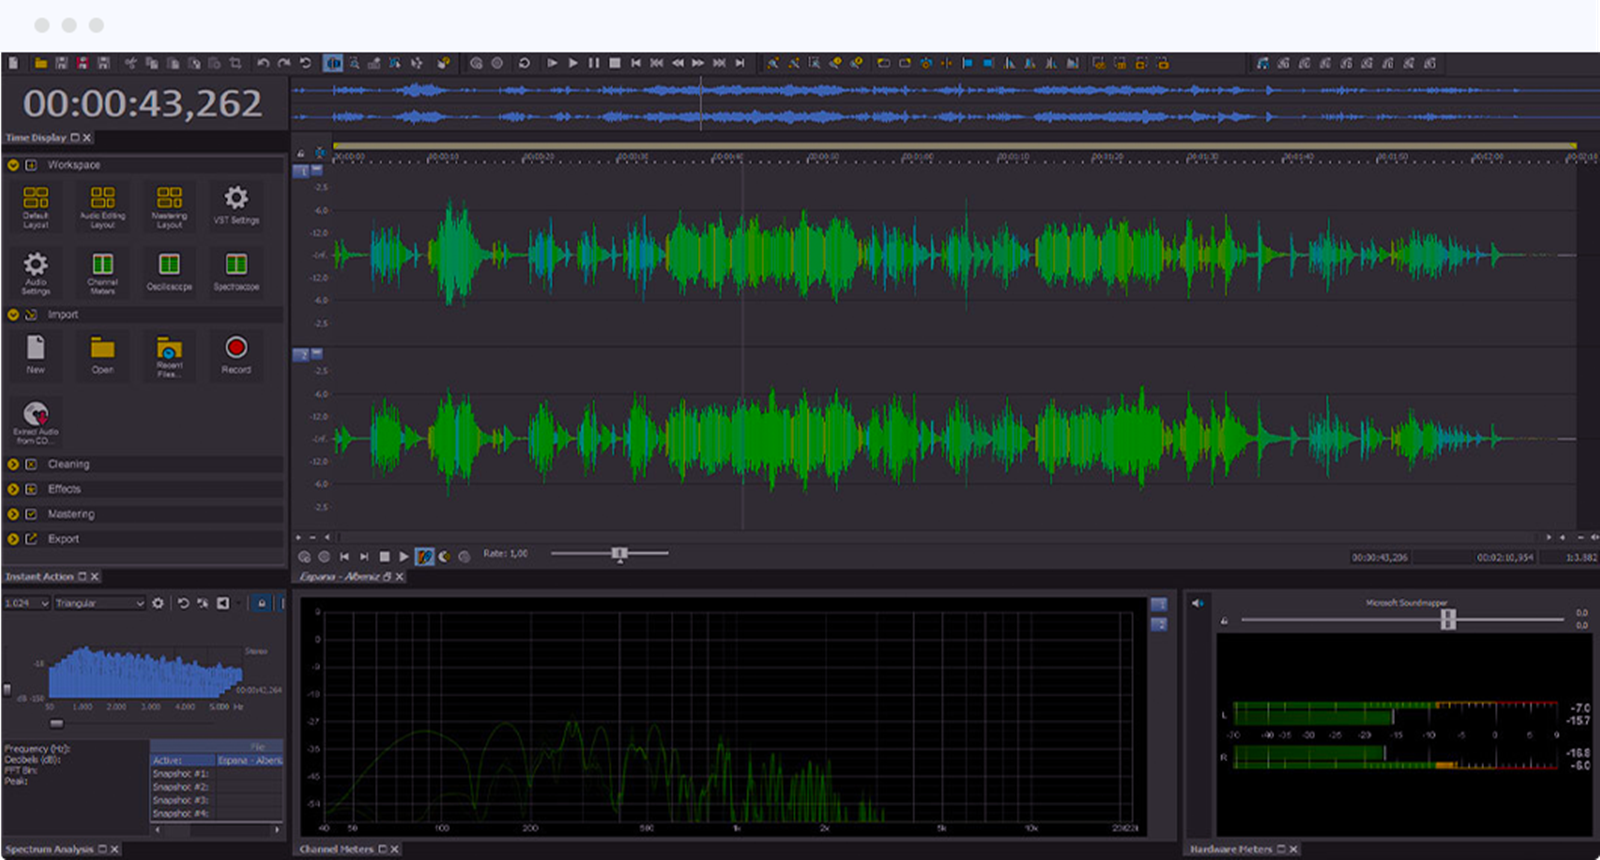Apply the Mastering Layout
This screenshot has height=860, width=1600.
tap(169, 199)
